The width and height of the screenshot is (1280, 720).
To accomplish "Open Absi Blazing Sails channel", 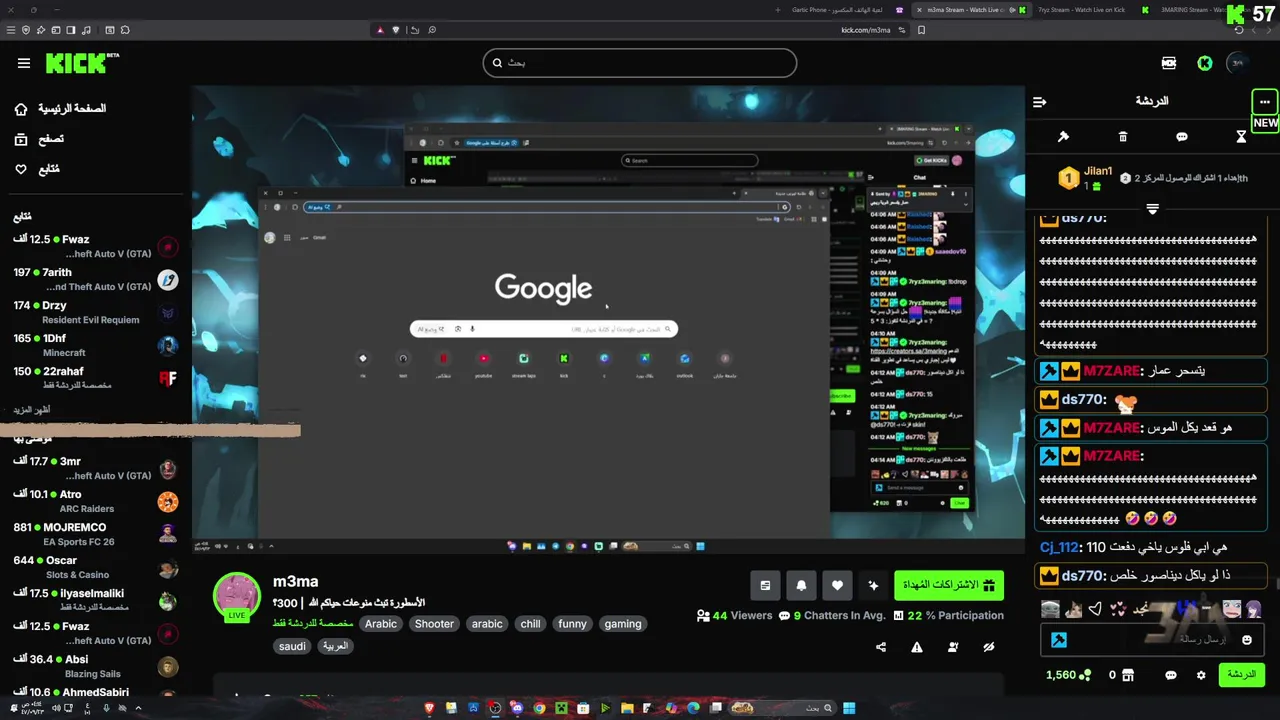I will (x=96, y=667).
